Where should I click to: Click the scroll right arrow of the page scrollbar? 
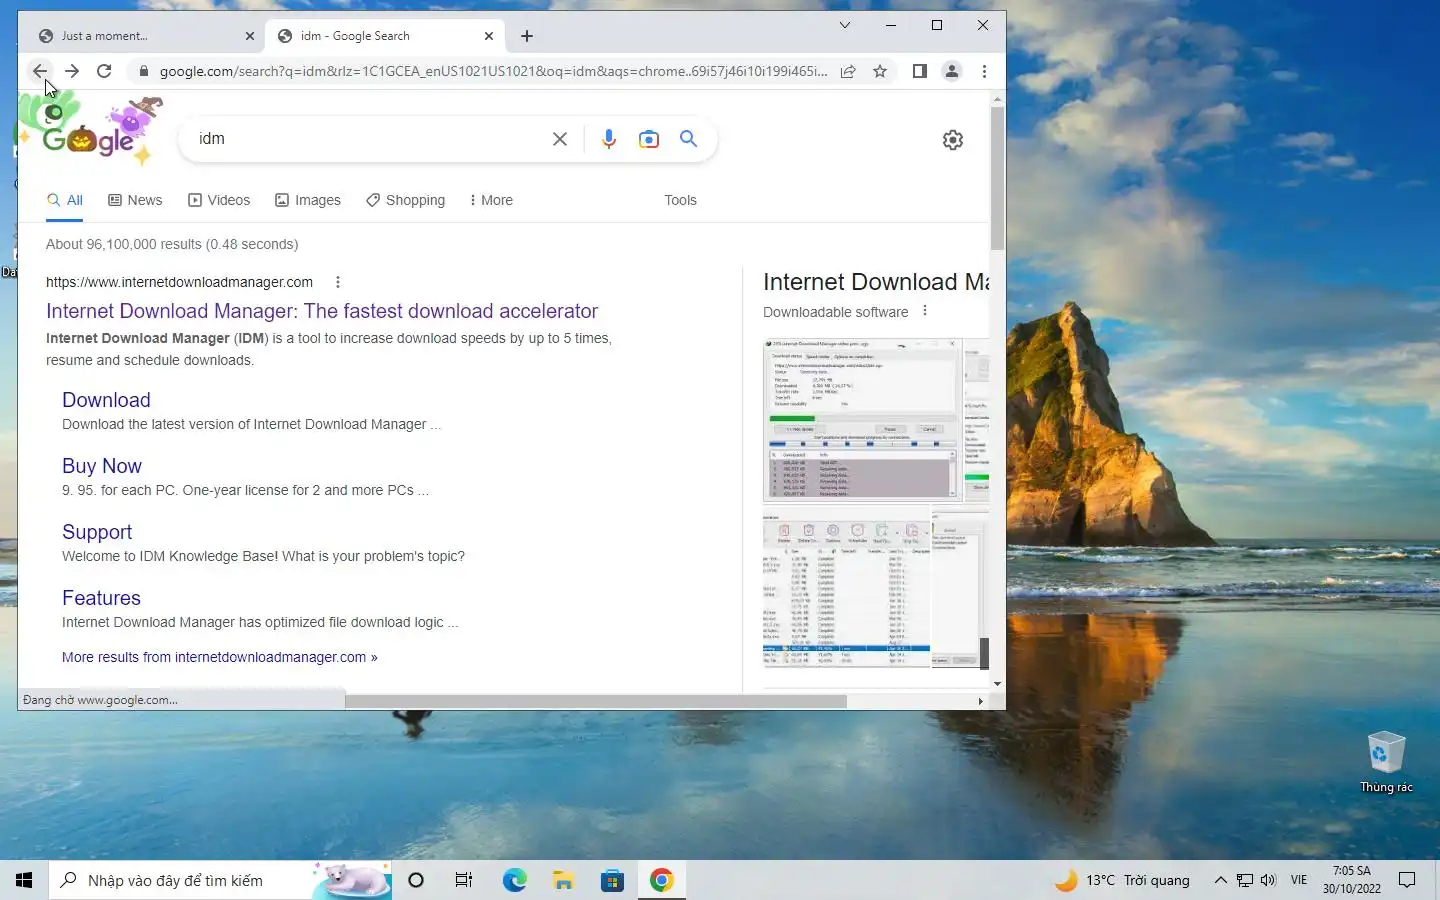coord(980,701)
